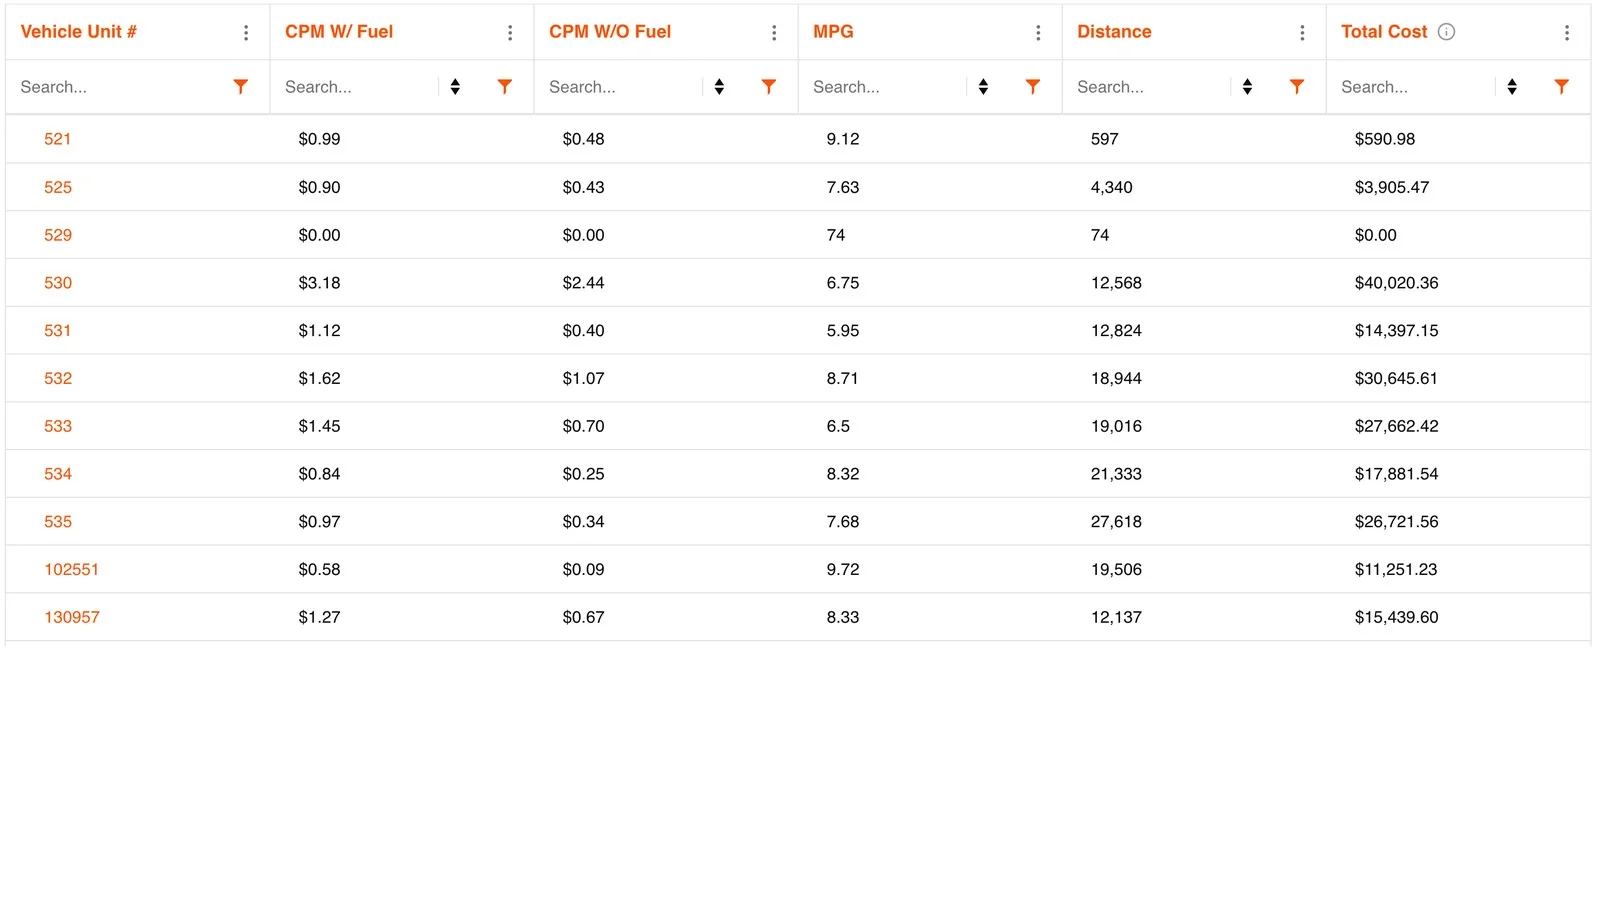Focus the Total Cost search field
This screenshot has height=900, width=1600.
[x=1416, y=87]
